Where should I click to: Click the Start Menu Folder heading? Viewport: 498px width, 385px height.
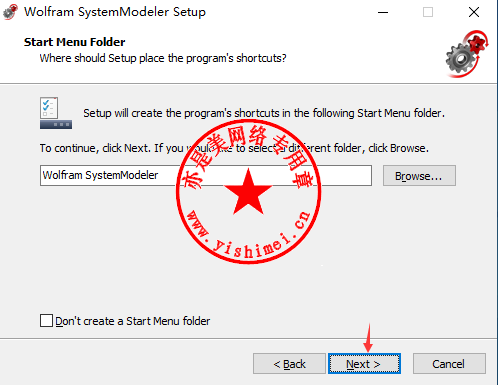click(x=75, y=42)
